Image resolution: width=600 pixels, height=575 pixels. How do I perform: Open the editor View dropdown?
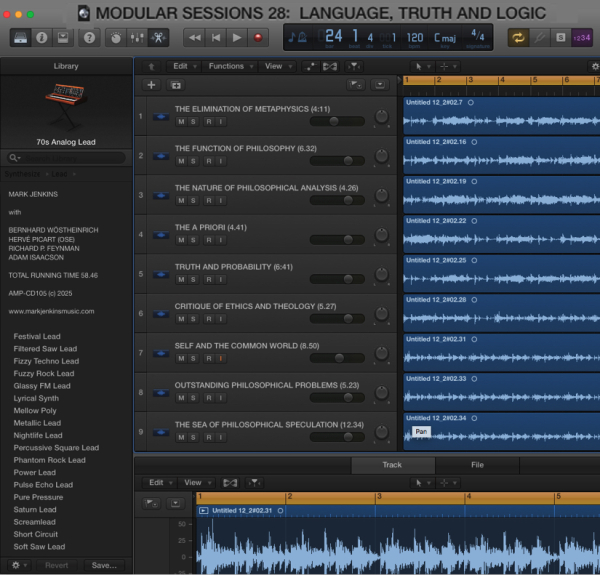195,482
